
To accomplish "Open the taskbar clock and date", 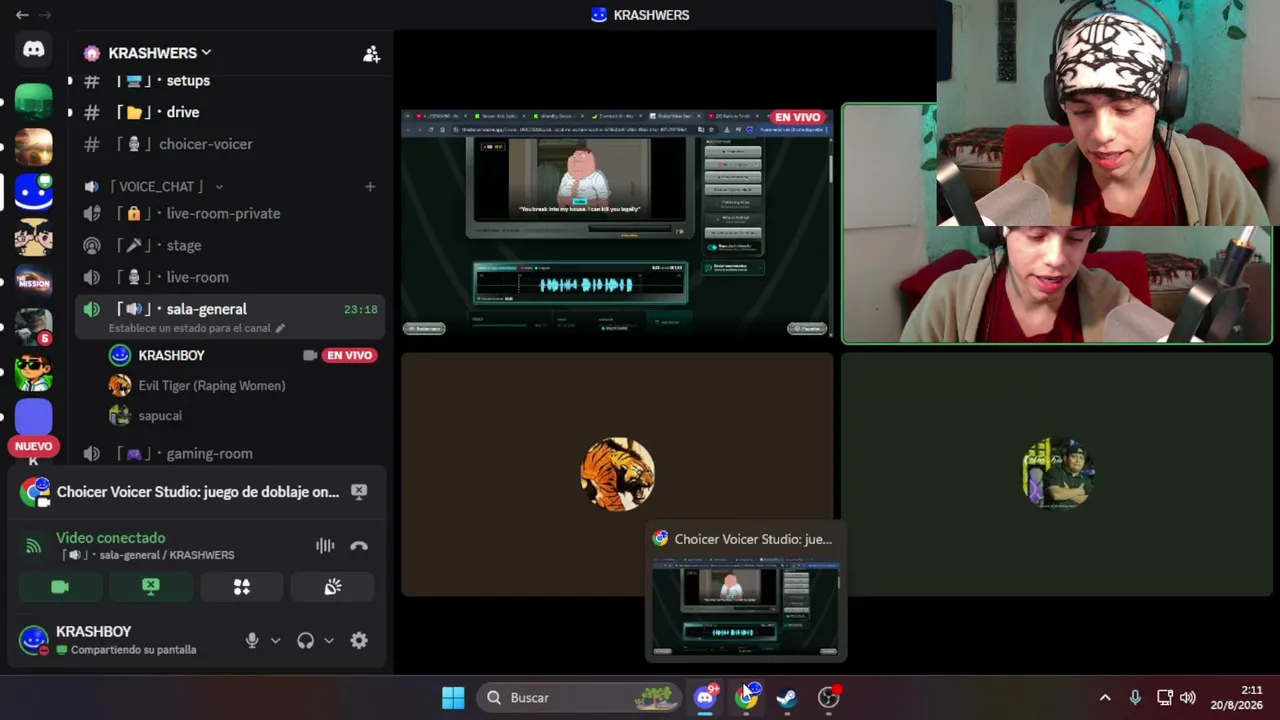I will [x=1237, y=698].
